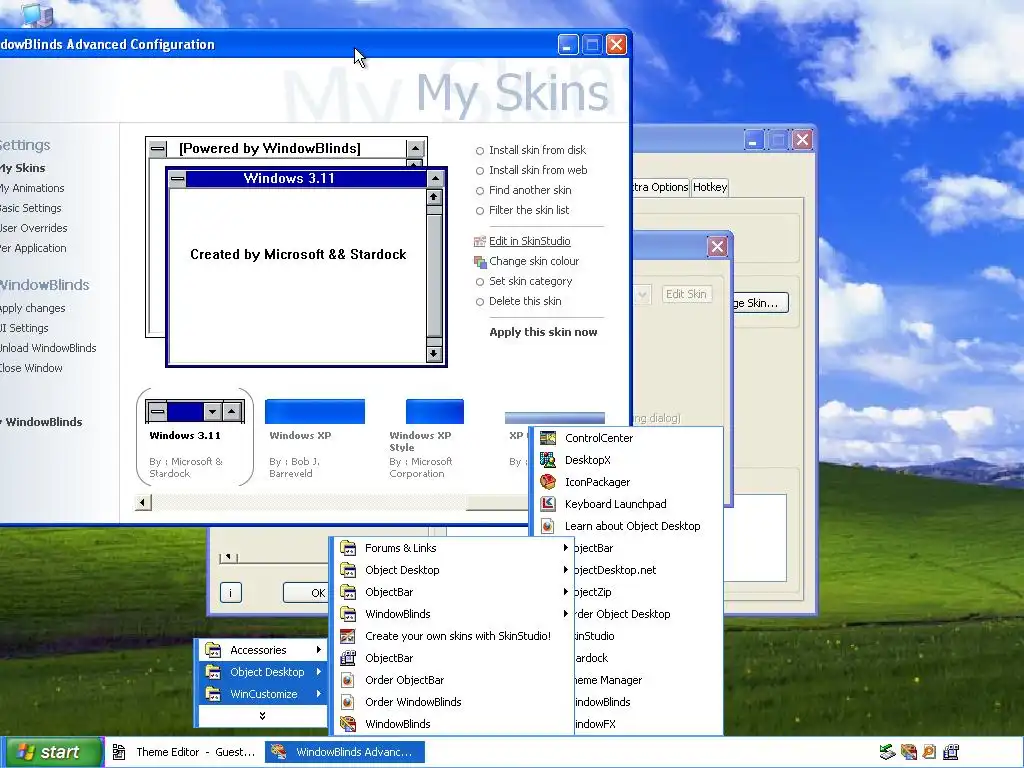1024x768 pixels.
Task: Expand the Forums & Links submenu arrow
Action: [566, 548]
